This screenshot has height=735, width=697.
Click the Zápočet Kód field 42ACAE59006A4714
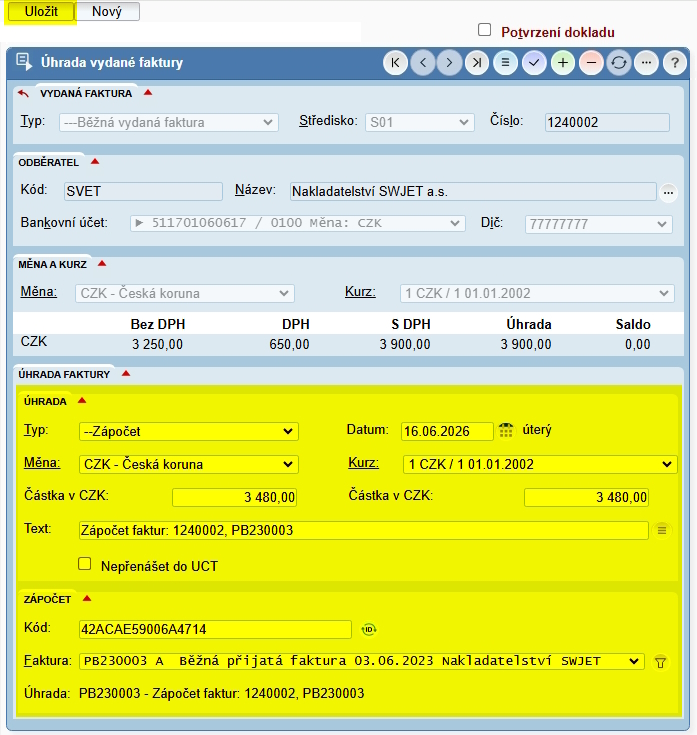tap(215, 630)
